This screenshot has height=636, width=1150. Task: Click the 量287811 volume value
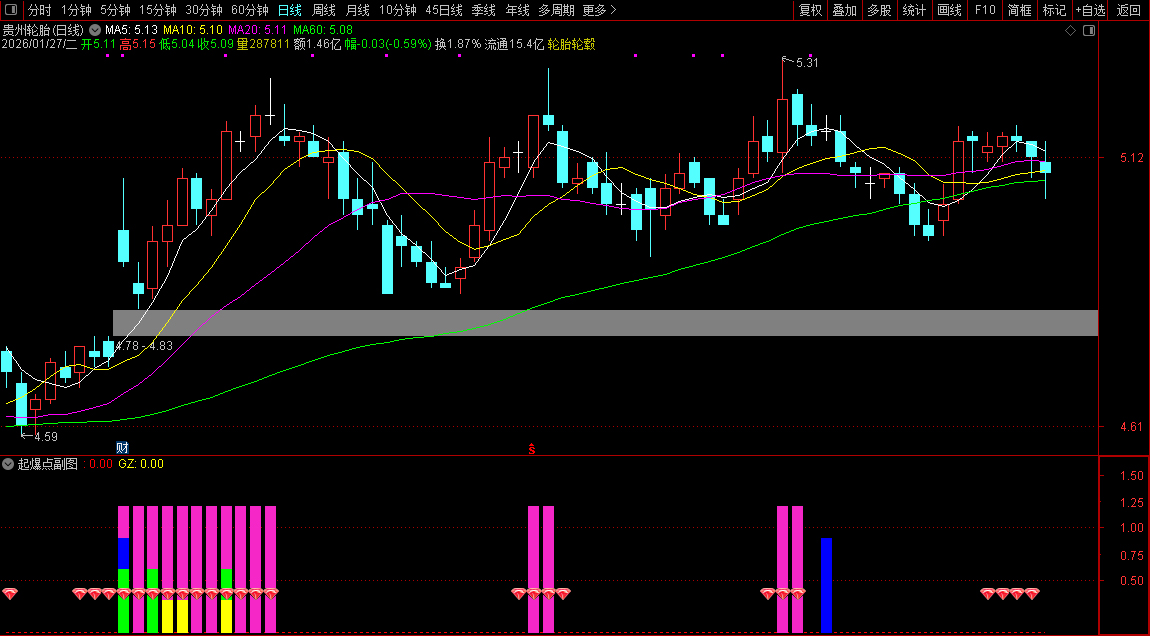[263, 44]
